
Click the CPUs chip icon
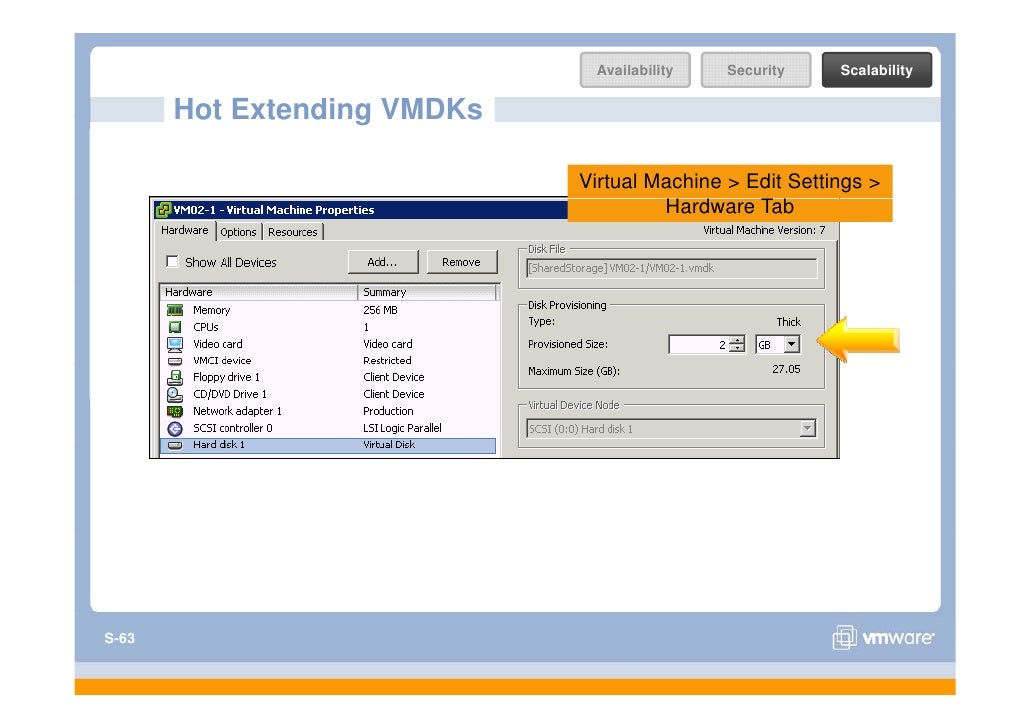point(175,327)
